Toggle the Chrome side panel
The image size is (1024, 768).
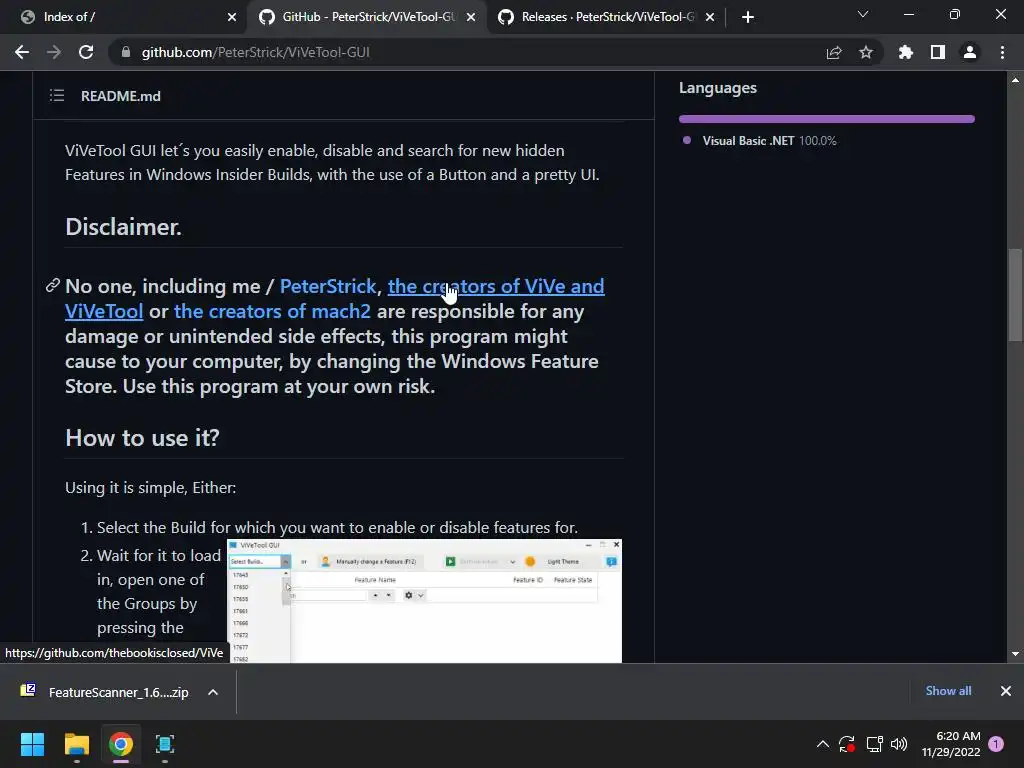pos(938,52)
